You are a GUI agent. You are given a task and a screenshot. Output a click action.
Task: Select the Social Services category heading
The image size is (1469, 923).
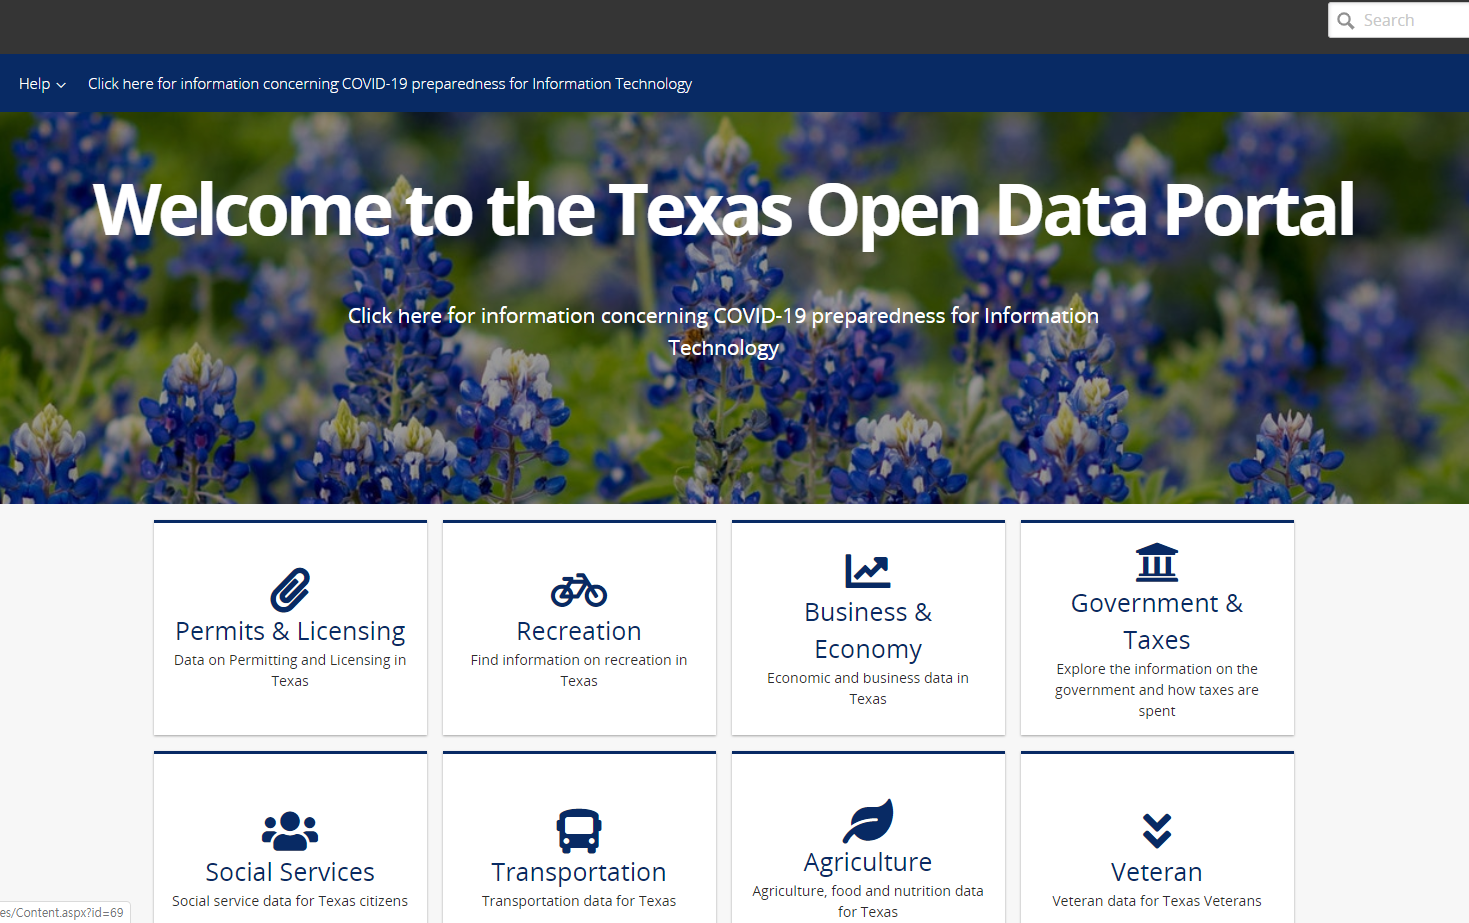[x=290, y=872]
